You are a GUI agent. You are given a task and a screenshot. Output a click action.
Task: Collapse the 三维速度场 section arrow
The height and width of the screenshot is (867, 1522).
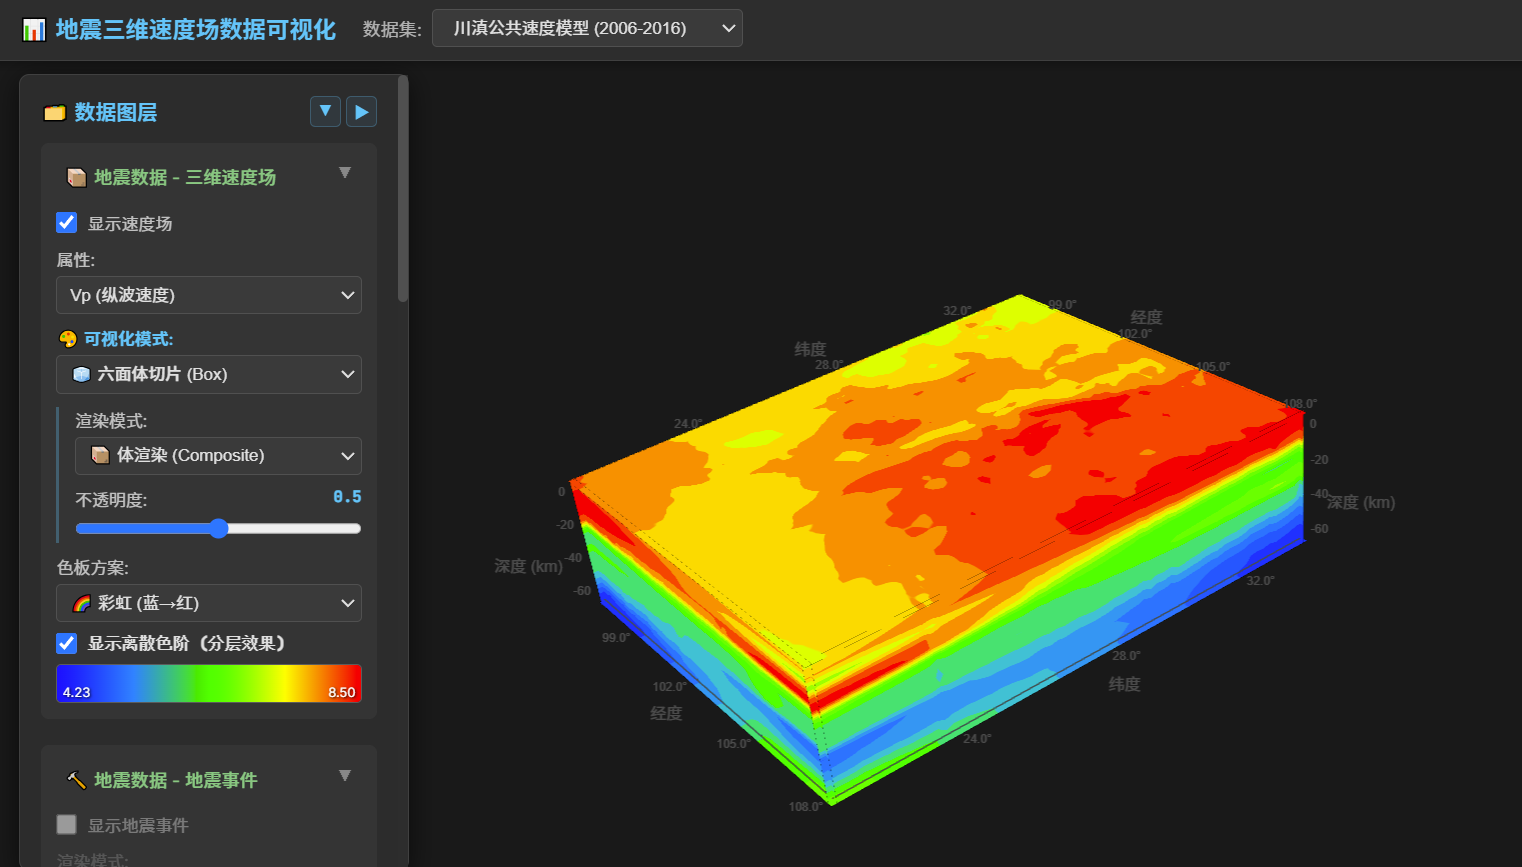click(345, 173)
